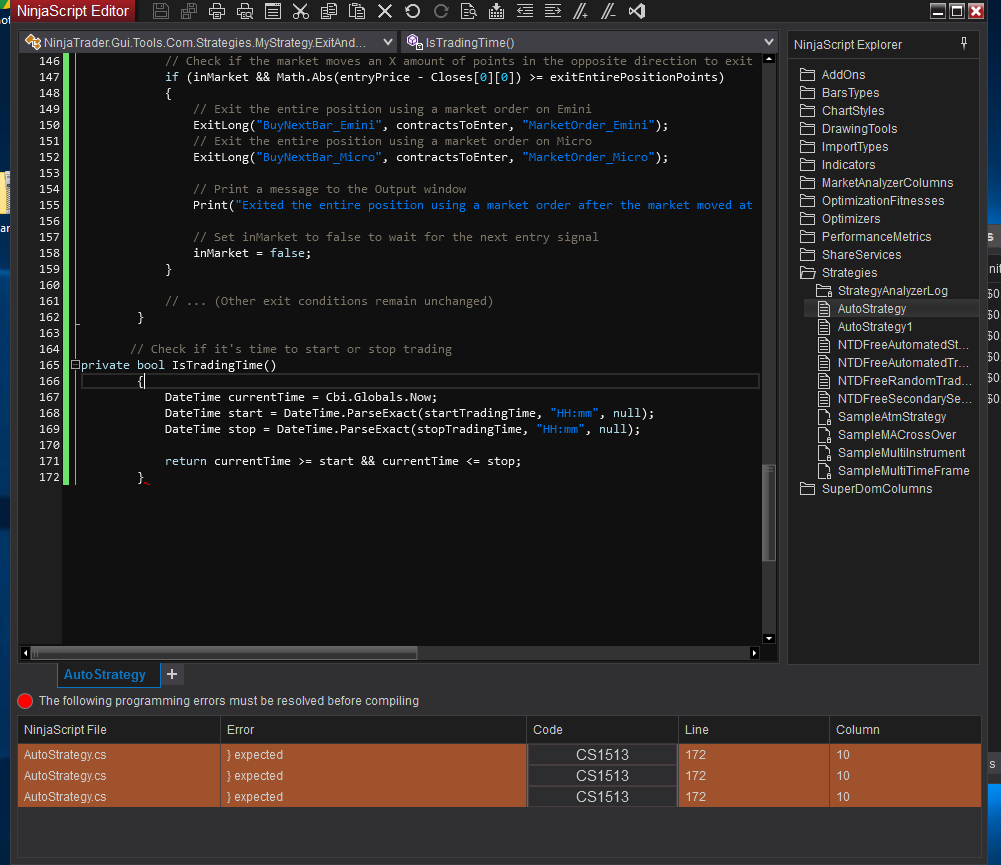1001x865 pixels.
Task: Click the Line column header
Action: click(697, 730)
